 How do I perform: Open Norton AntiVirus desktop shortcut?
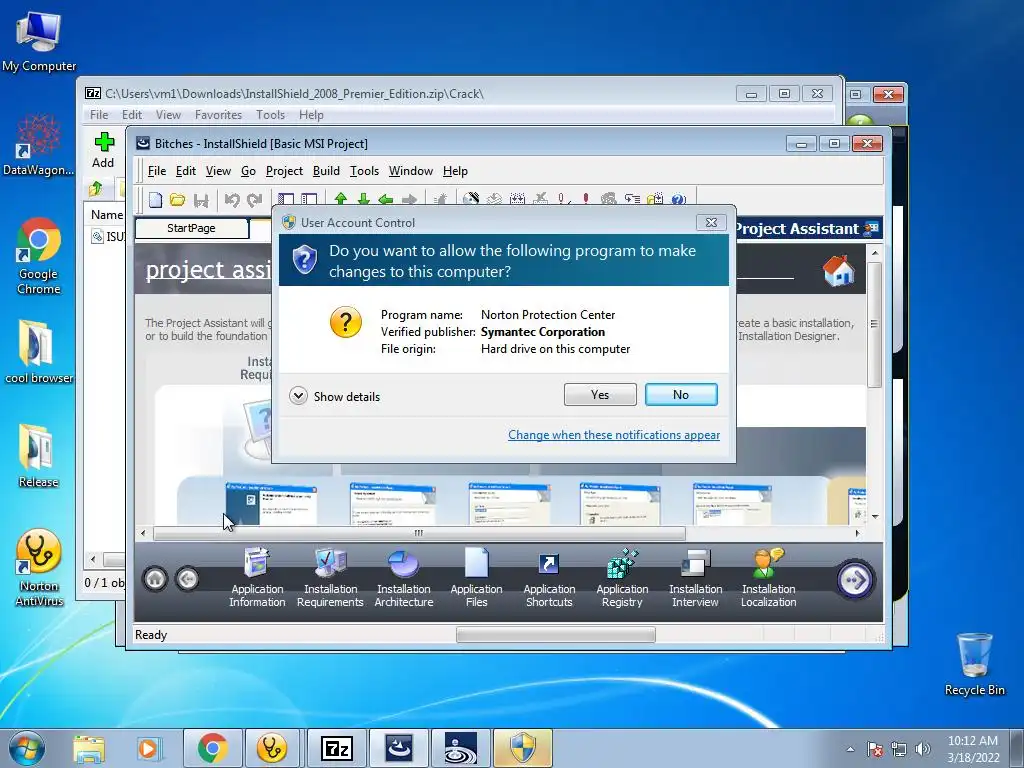39,568
